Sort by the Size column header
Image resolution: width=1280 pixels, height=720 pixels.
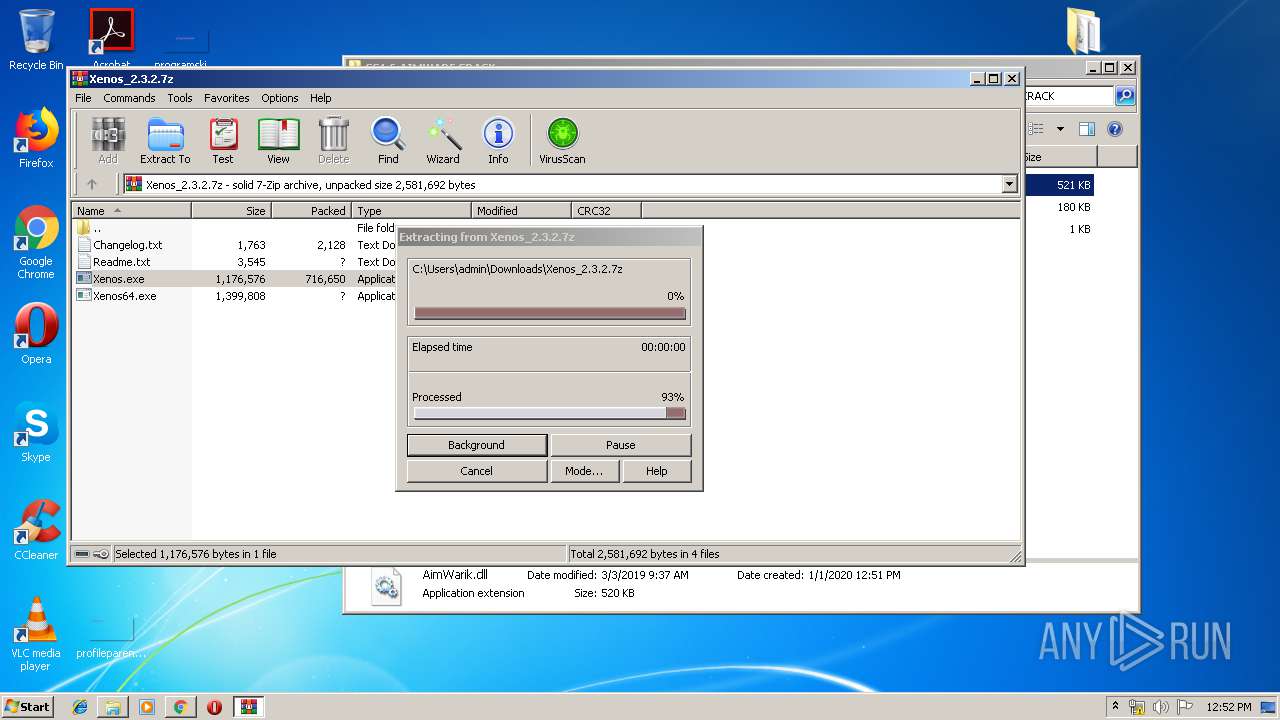coord(231,211)
